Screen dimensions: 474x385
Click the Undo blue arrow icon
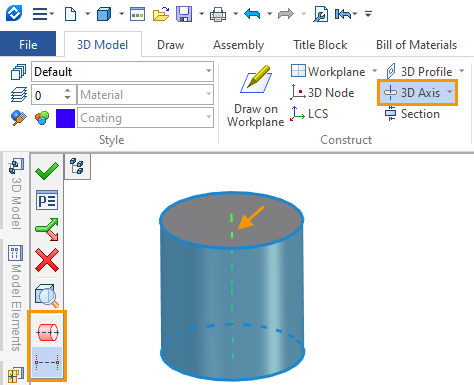pos(252,14)
